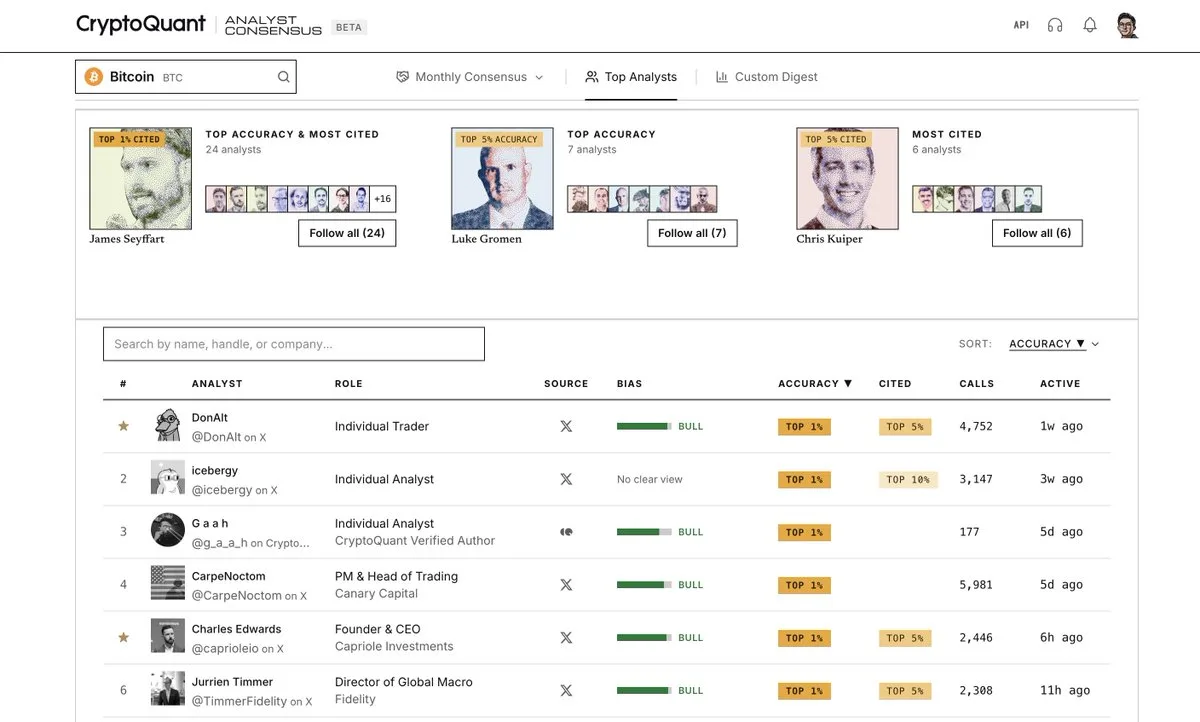Select James Seyffart's portrait
The width and height of the screenshot is (1200, 722).
[x=140, y=179]
